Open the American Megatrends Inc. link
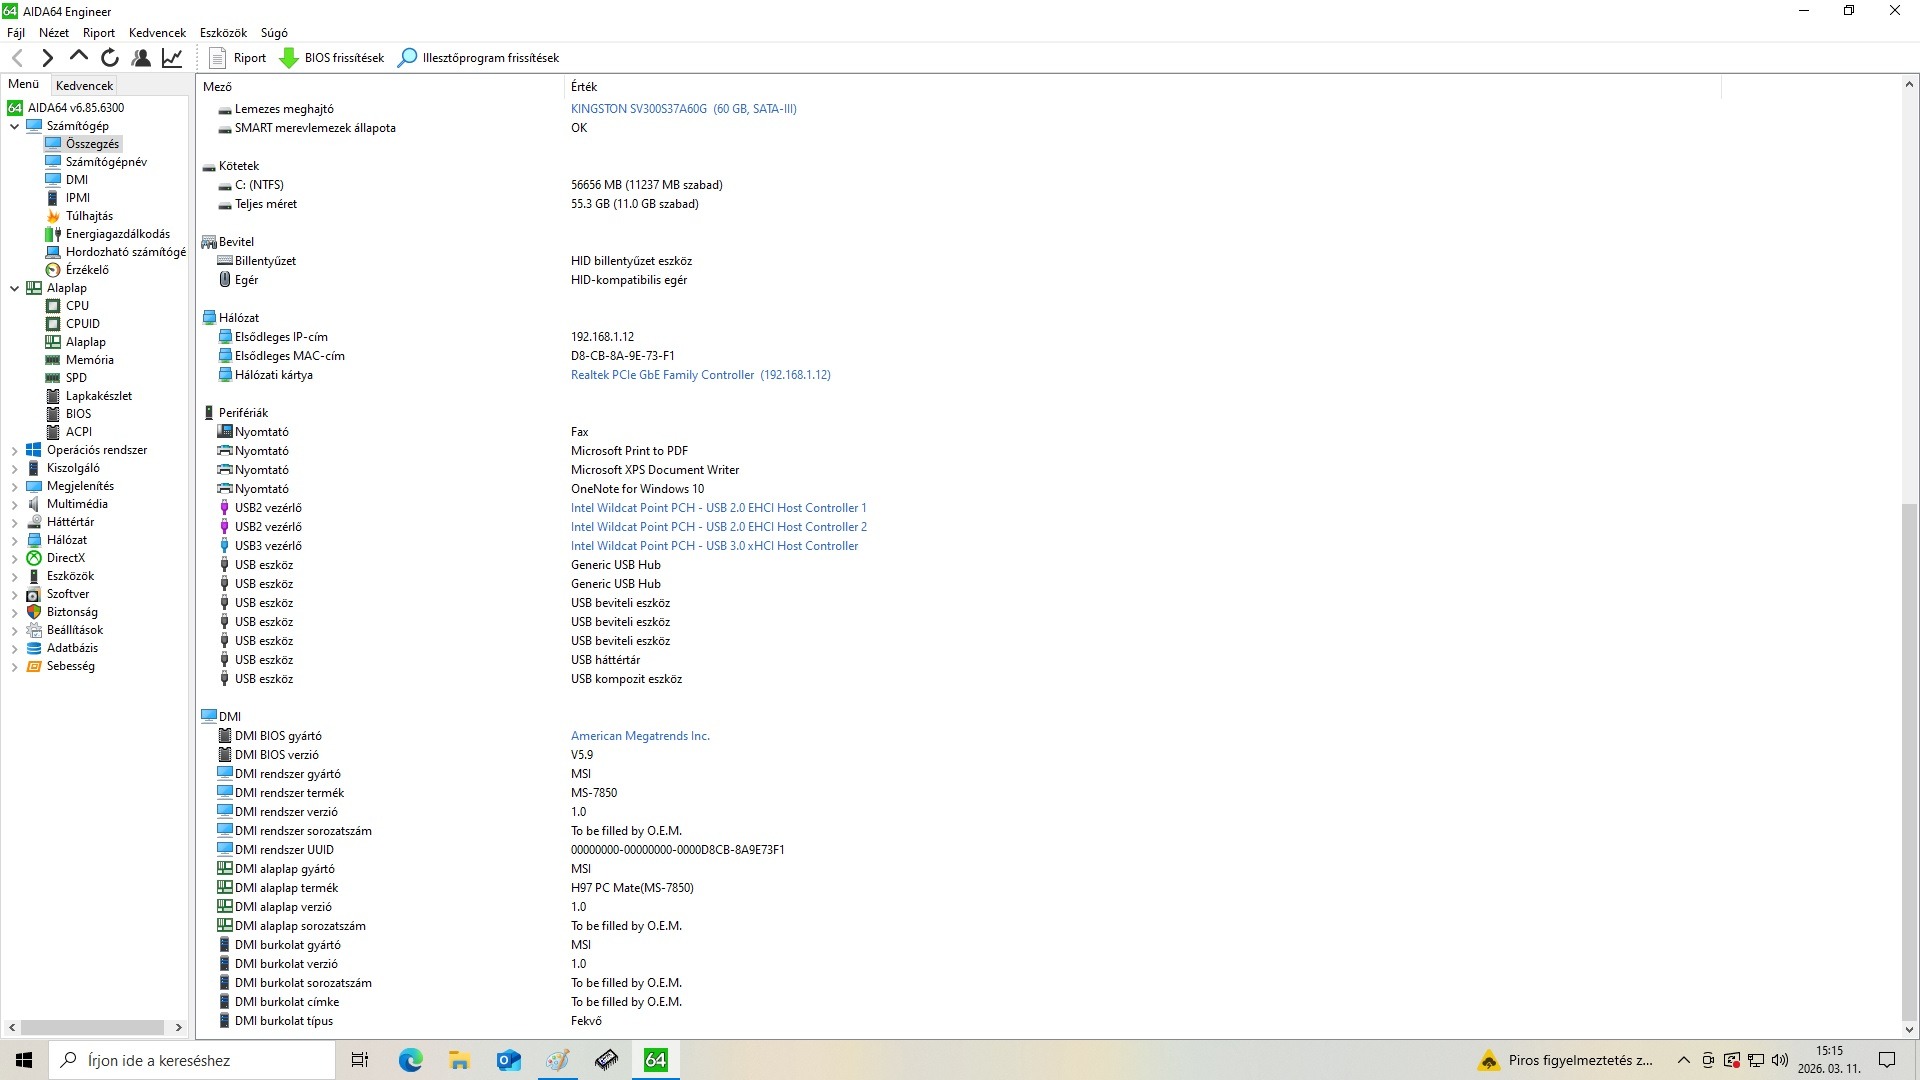Screen dimensions: 1920x1080 pyautogui.click(x=640, y=736)
